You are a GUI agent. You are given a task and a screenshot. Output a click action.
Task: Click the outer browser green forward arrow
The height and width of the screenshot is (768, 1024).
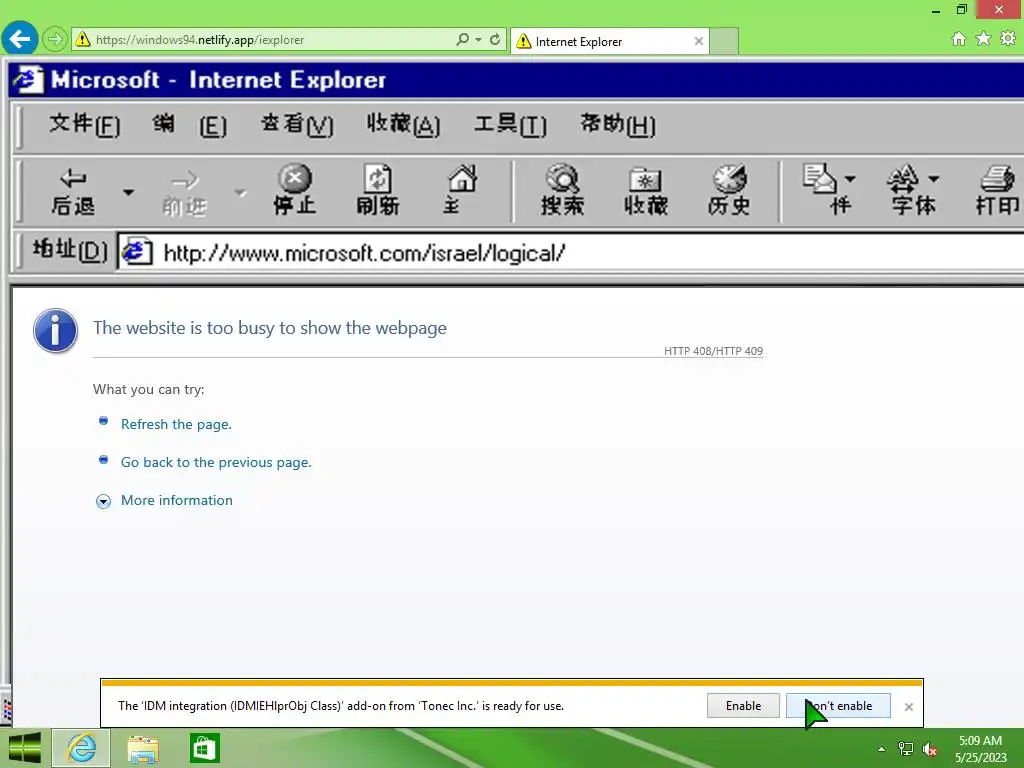(x=55, y=39)
